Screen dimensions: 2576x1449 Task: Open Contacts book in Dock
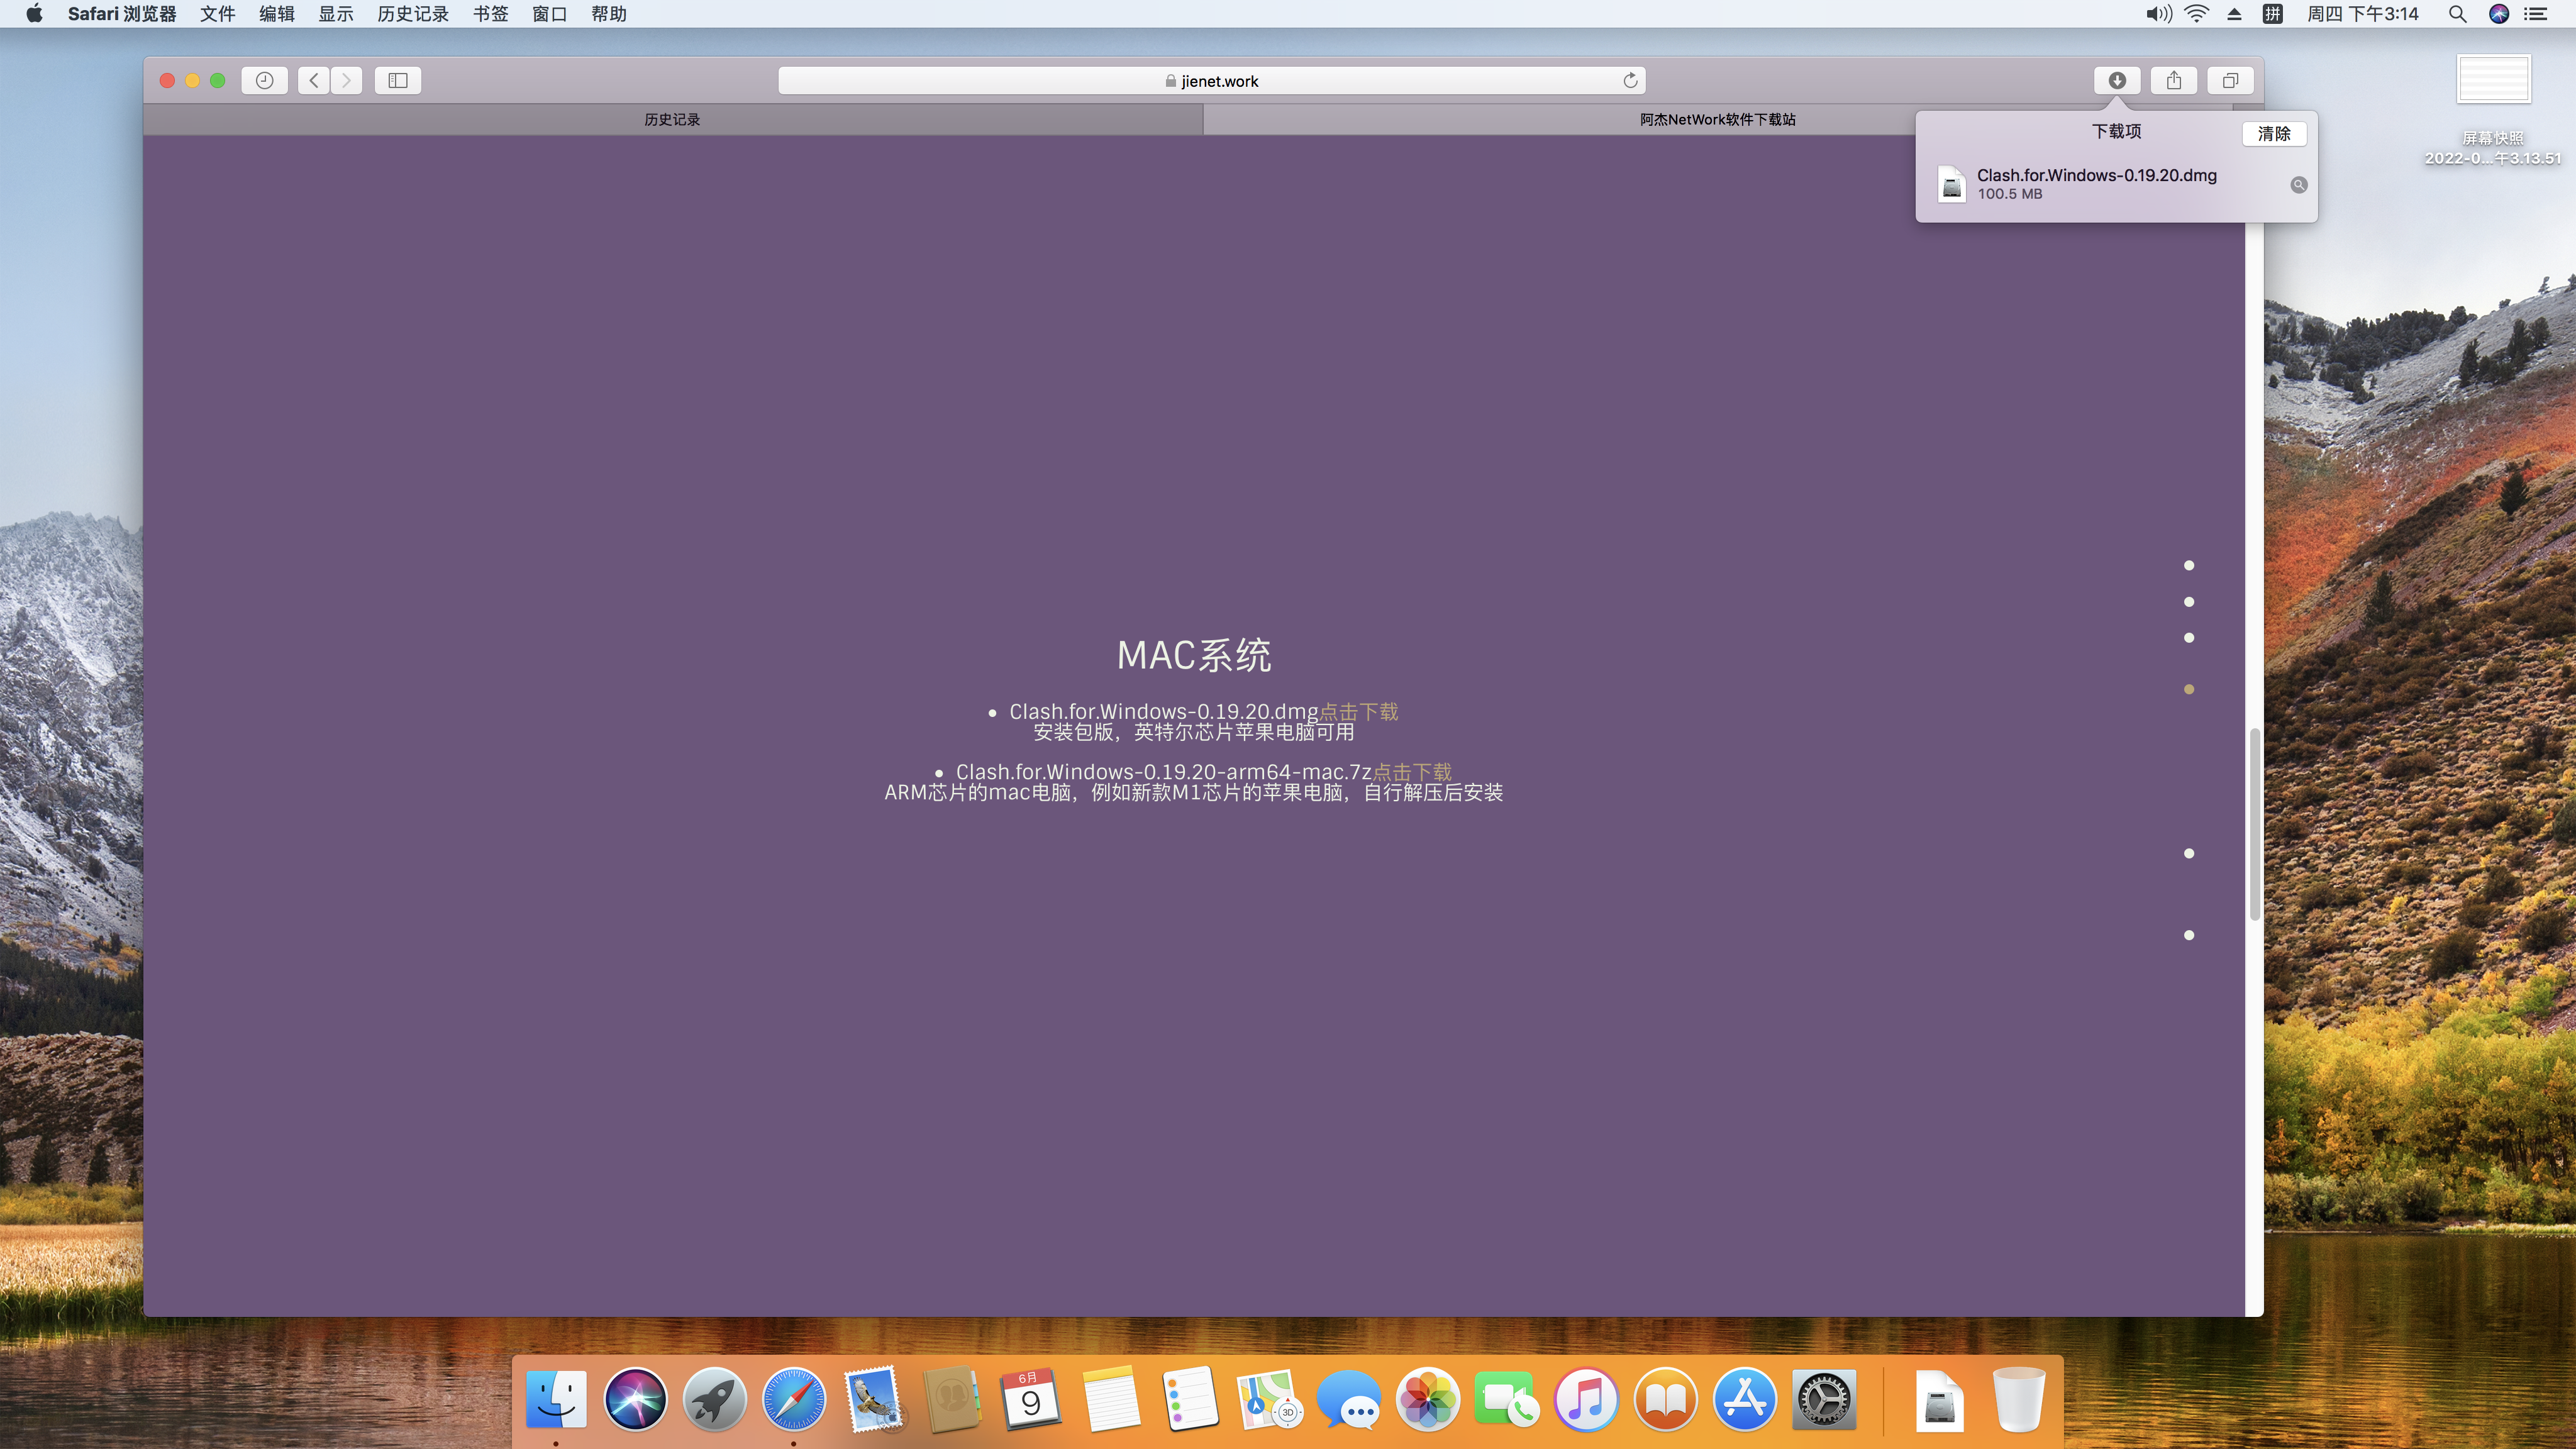click(952, 1399)
